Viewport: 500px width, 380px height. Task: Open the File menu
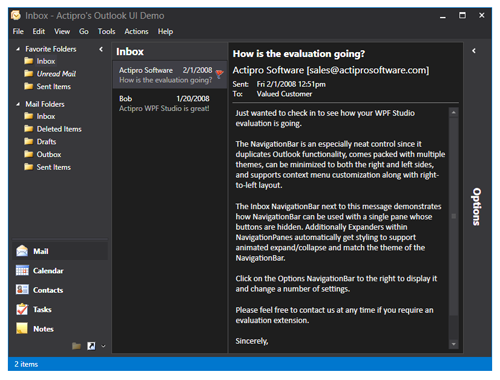[18, 31]
